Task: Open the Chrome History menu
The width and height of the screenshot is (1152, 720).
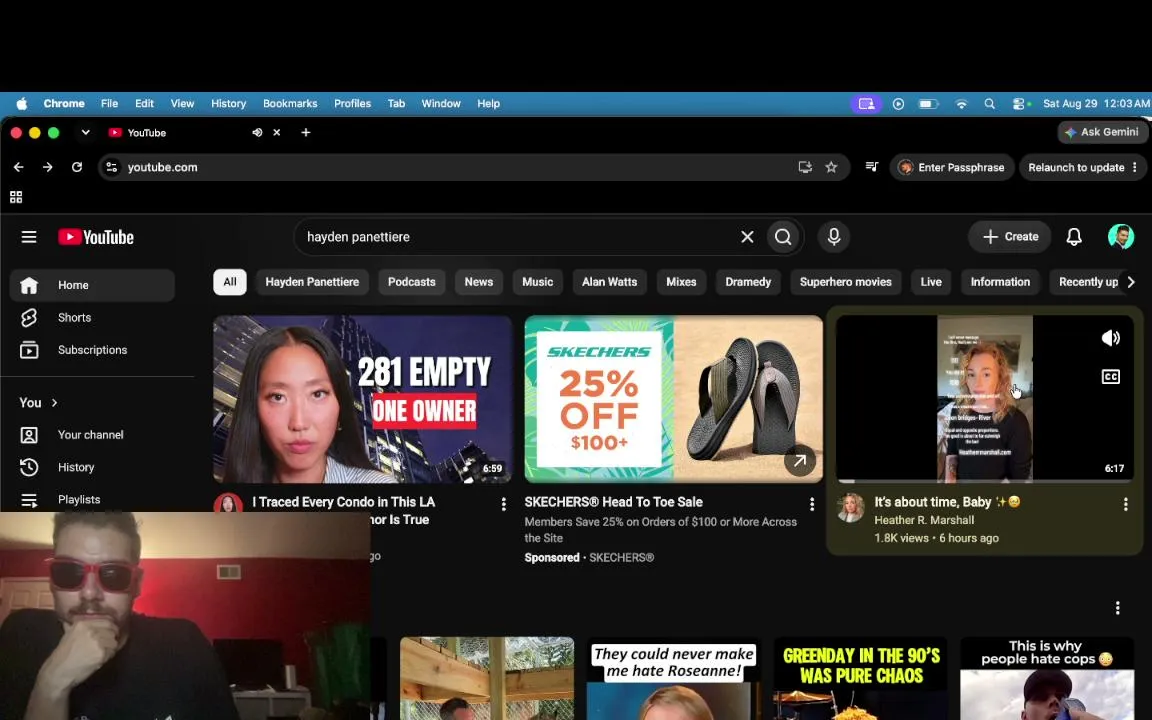Action: pos(228,104)
